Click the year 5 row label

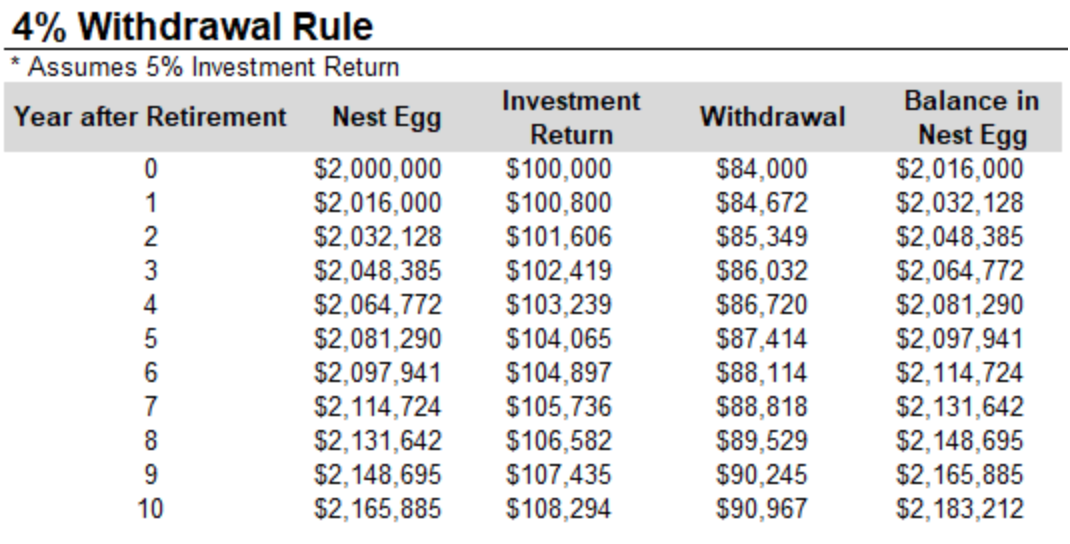pyautogui.click(x=150, y=339)
